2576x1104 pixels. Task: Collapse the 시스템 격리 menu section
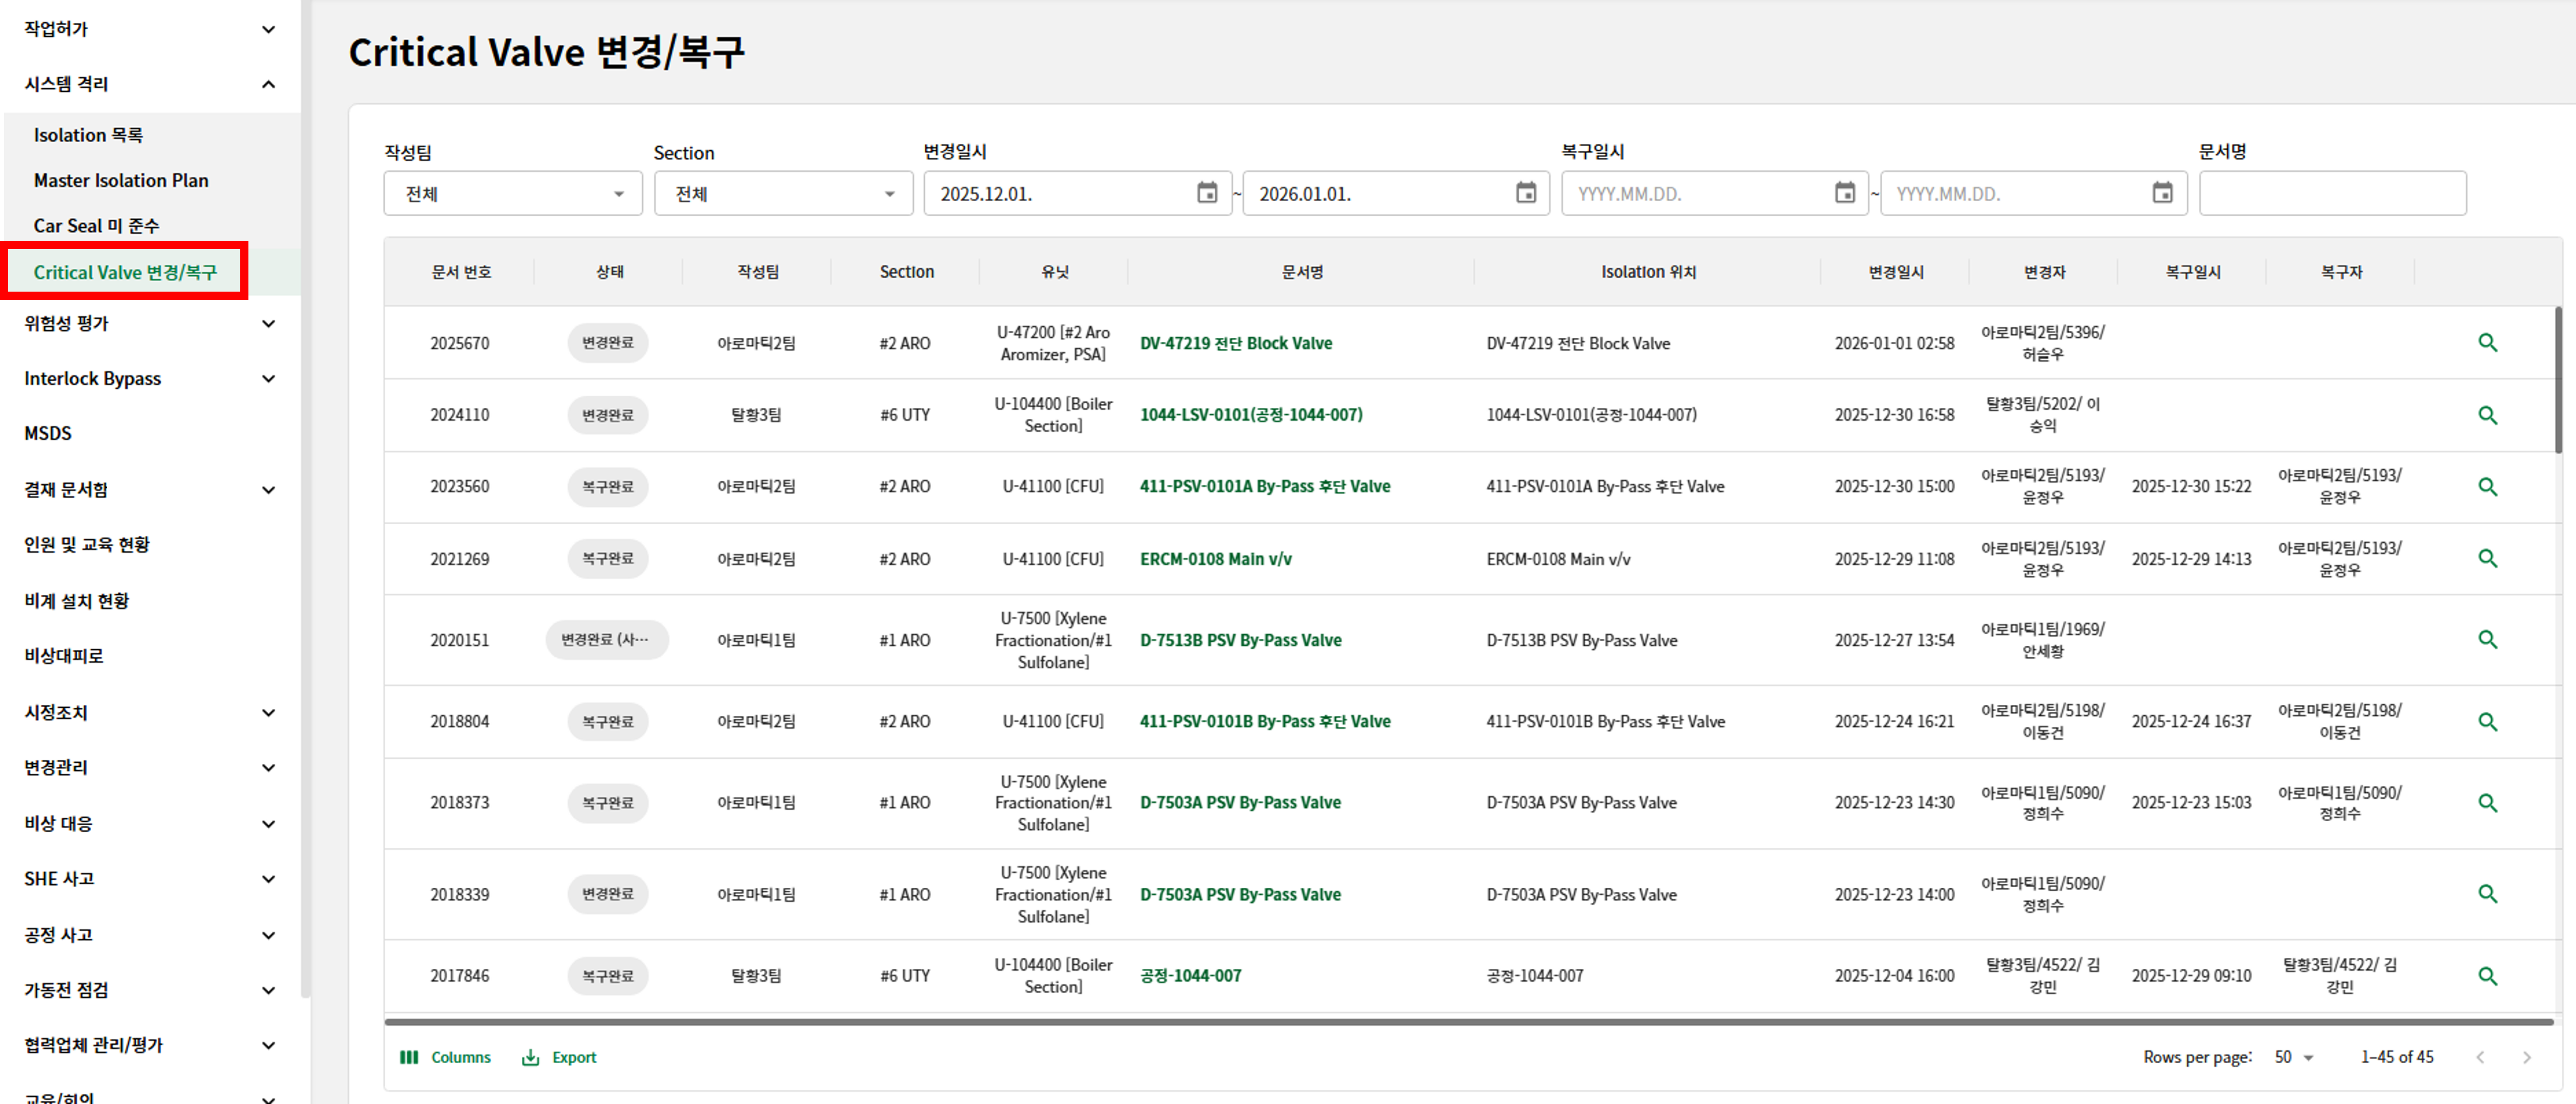268,84
